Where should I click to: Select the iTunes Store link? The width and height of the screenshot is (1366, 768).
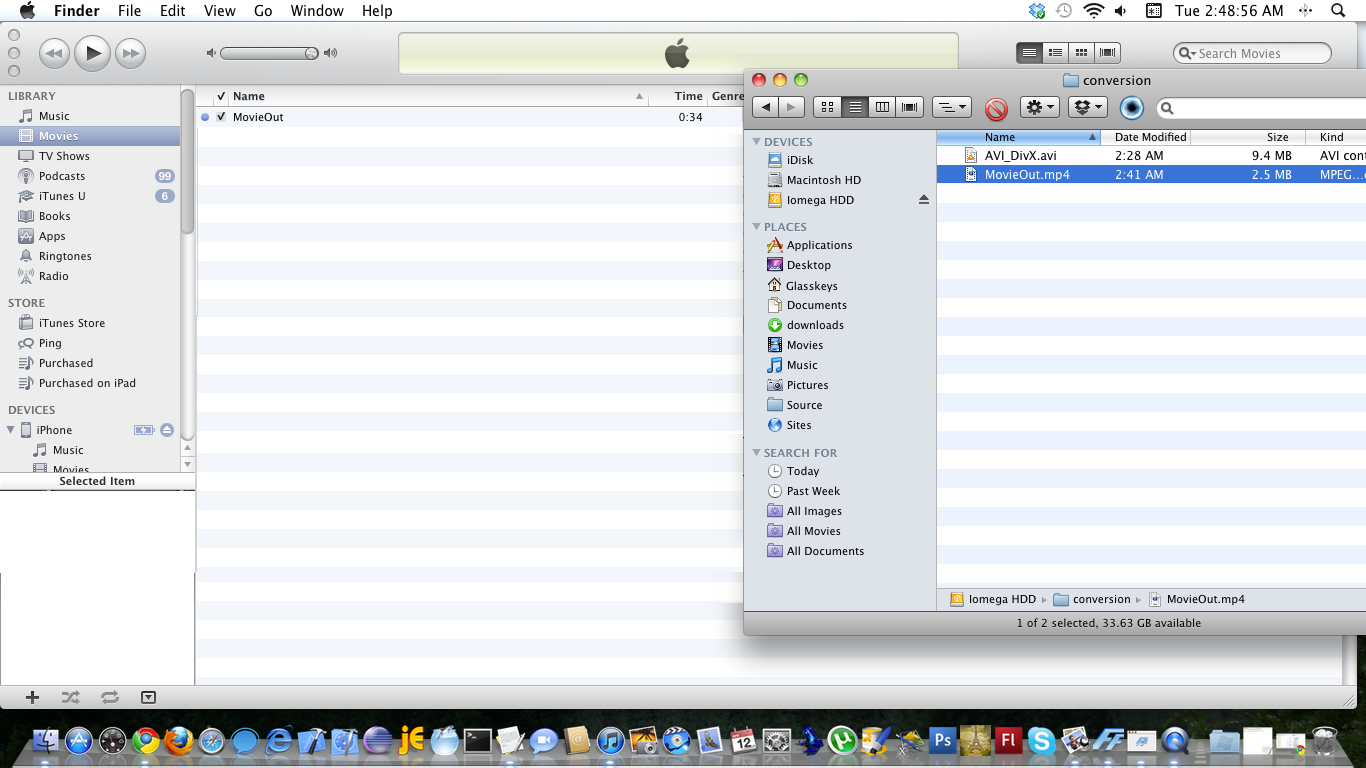(x=71, y=323)
